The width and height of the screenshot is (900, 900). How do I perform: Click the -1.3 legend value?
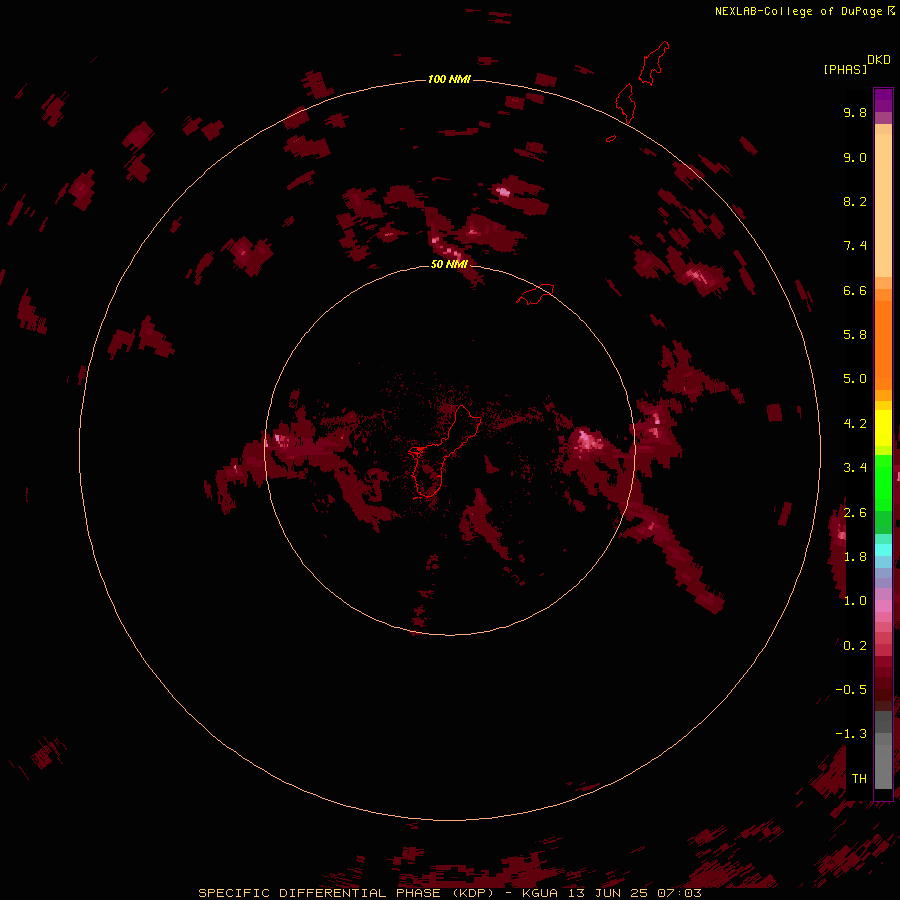click(851, 734)
